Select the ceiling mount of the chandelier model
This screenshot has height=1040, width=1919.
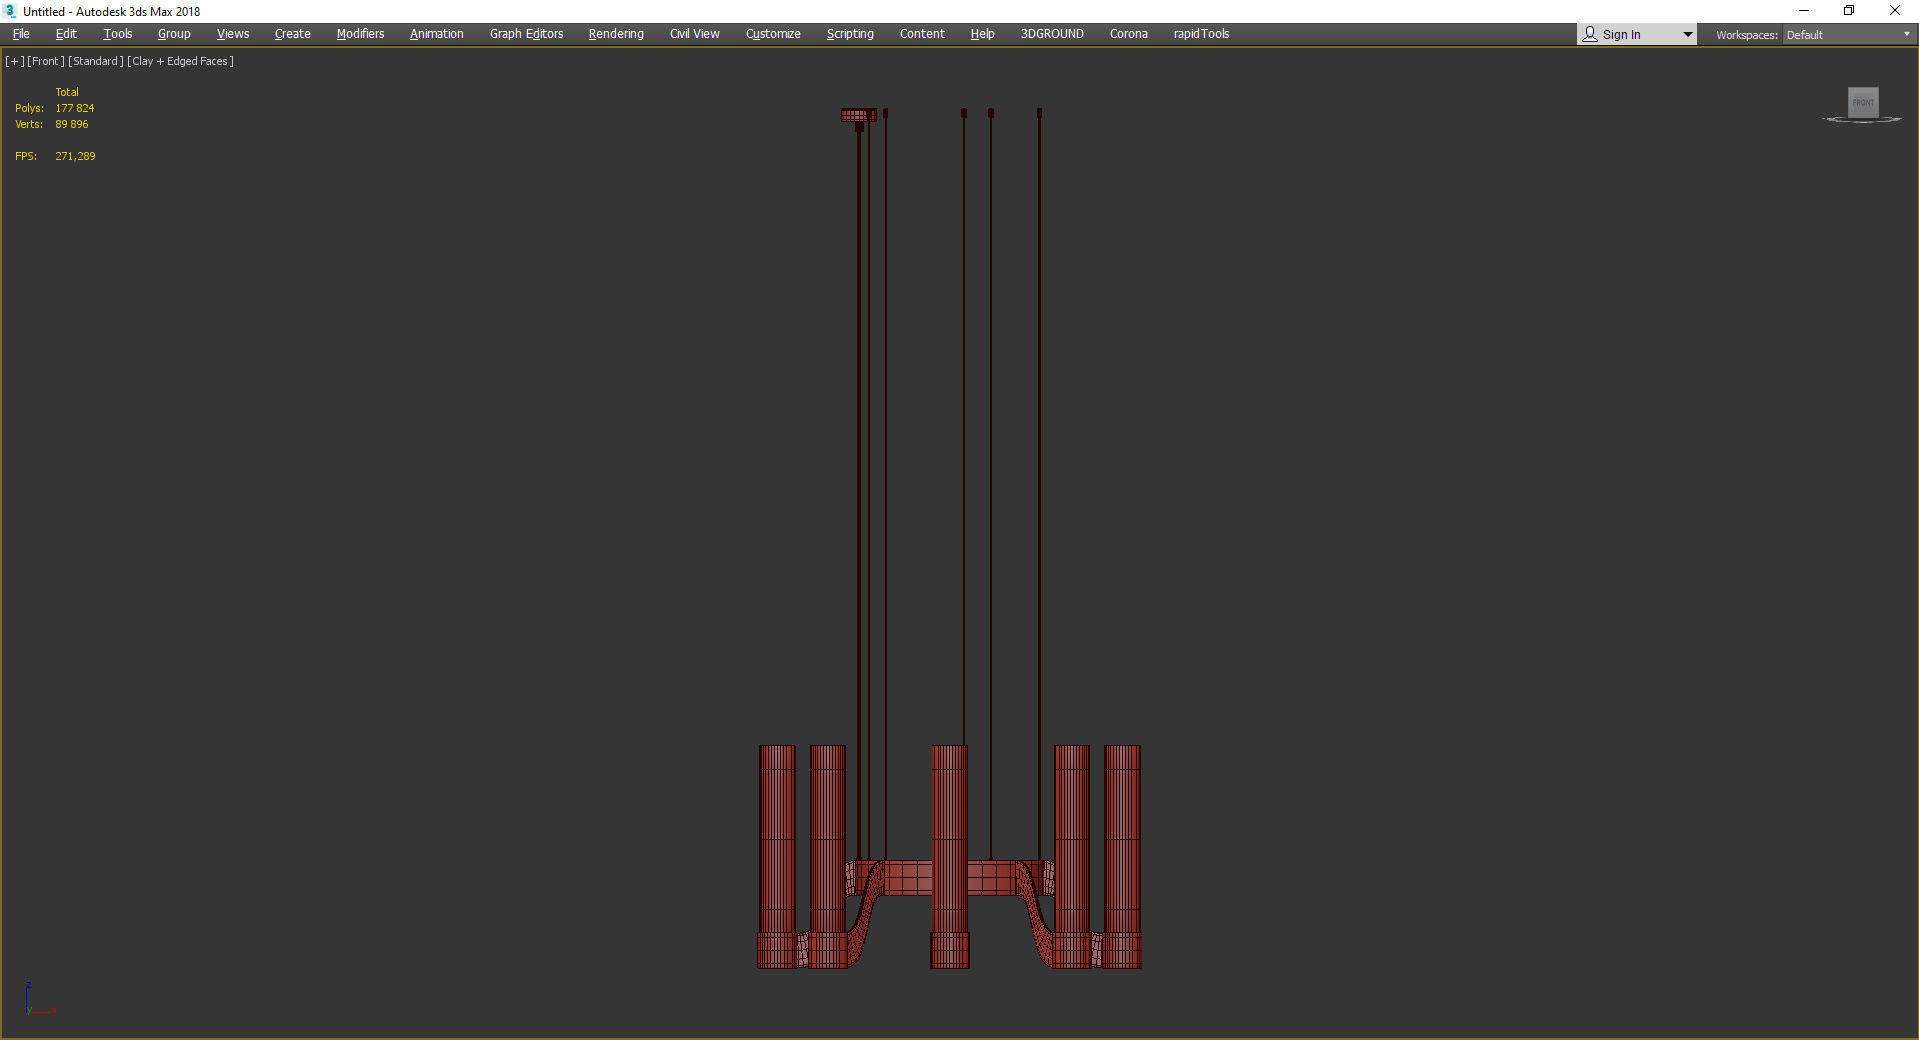coord(858,115)
